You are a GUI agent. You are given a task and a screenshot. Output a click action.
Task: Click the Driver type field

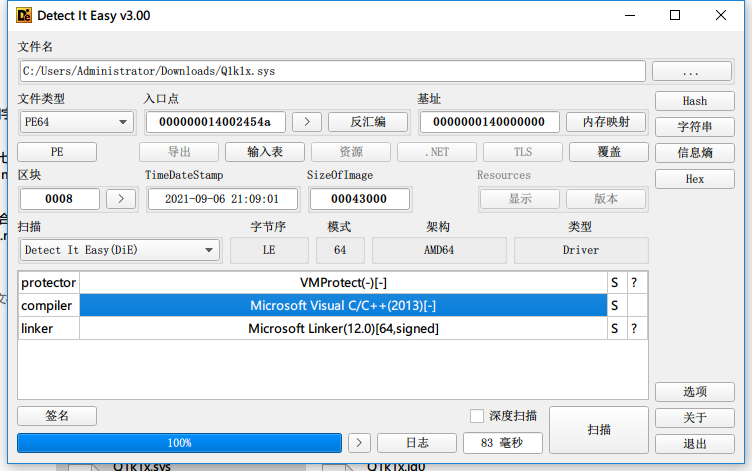581,250
